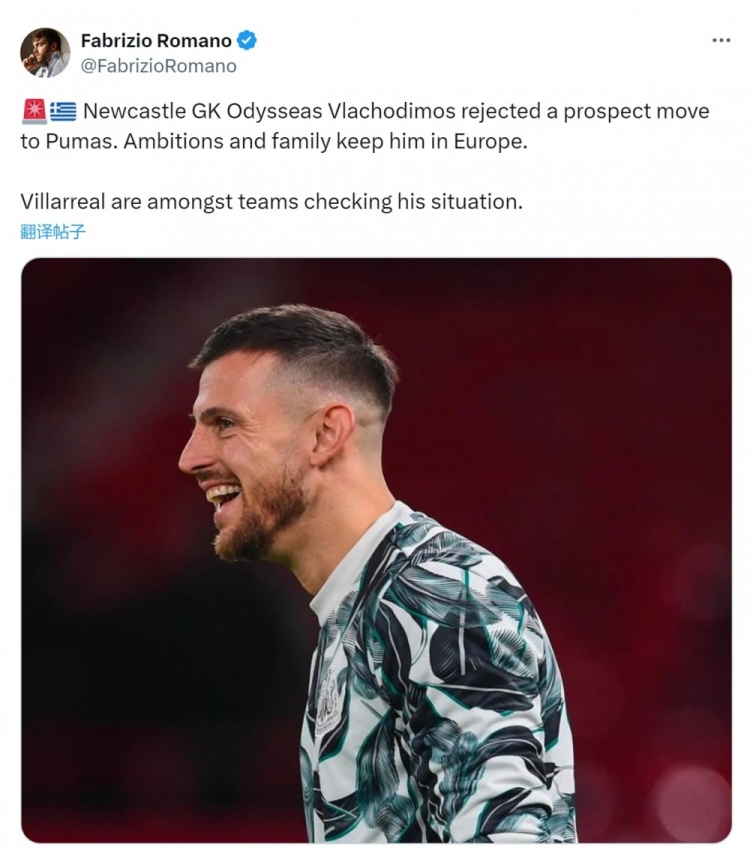Click the word Europe in the tweet
Viewport: 750px width, 850px height.
[488, 141]
